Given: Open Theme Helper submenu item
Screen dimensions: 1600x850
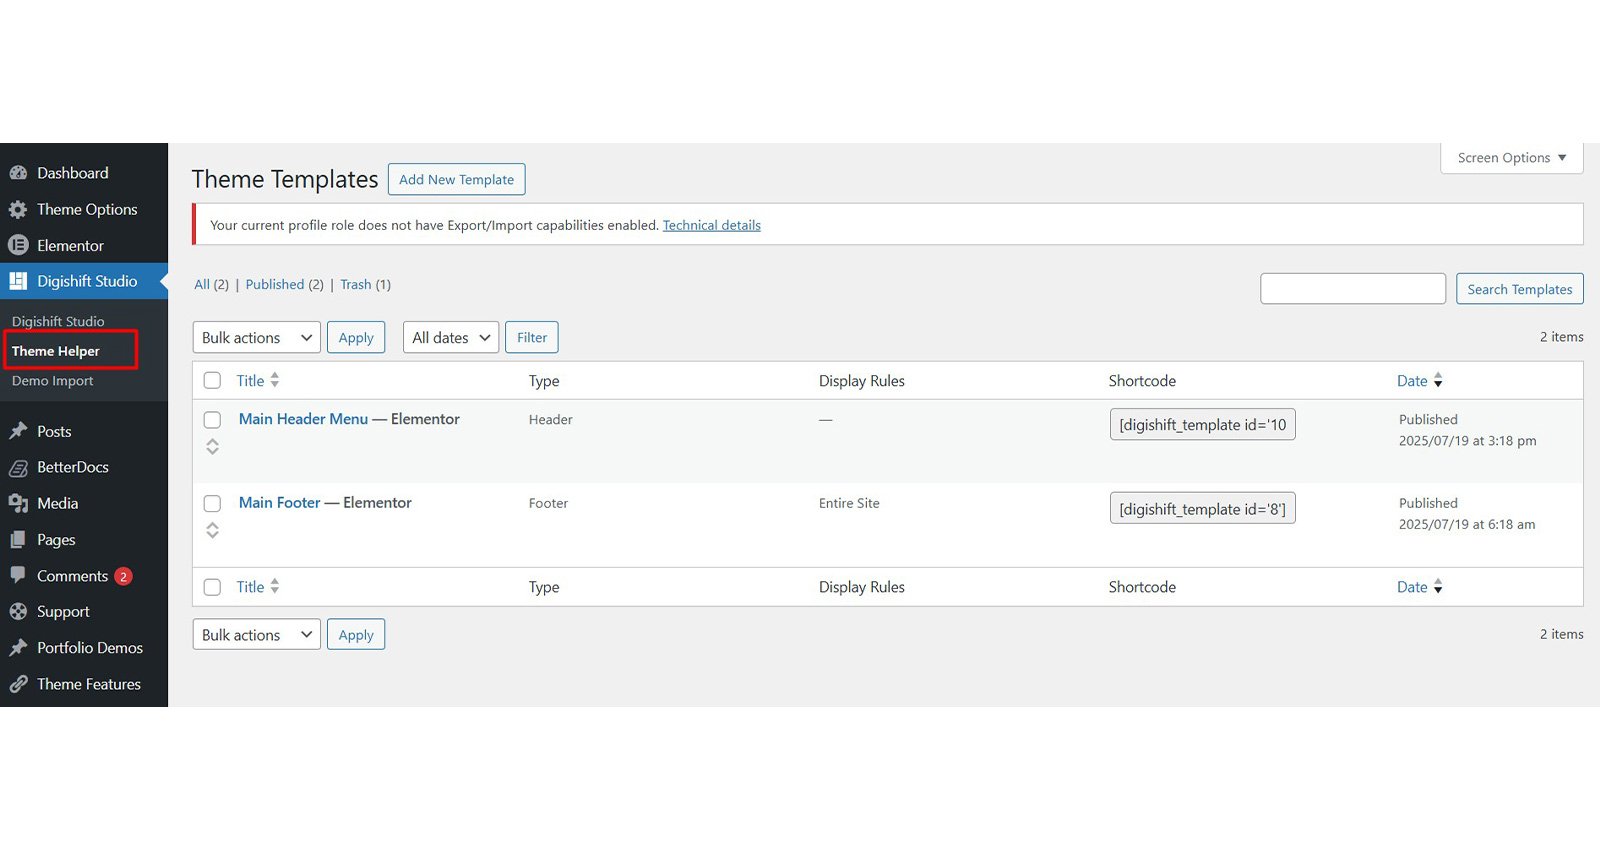Looking at the screenshot, I should (x=56, y=351).
